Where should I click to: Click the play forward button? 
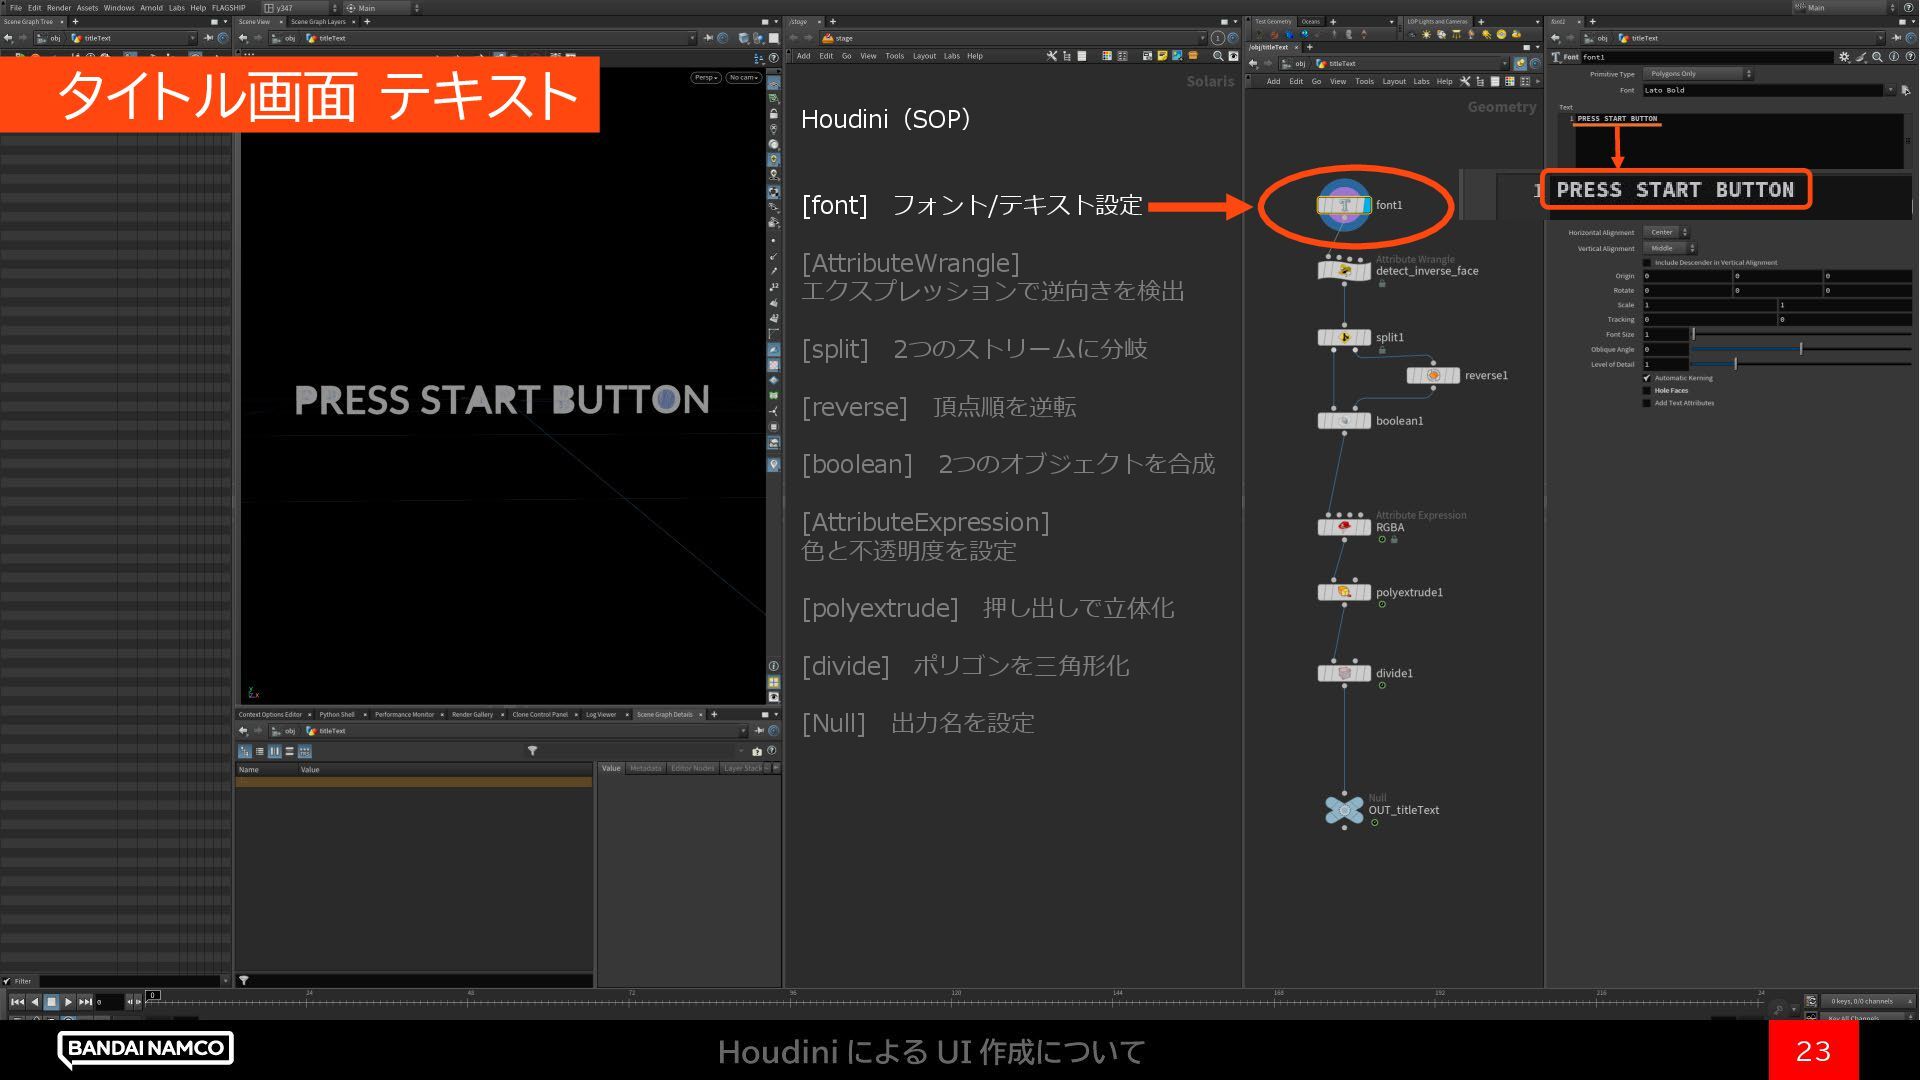pos(68,1001)
